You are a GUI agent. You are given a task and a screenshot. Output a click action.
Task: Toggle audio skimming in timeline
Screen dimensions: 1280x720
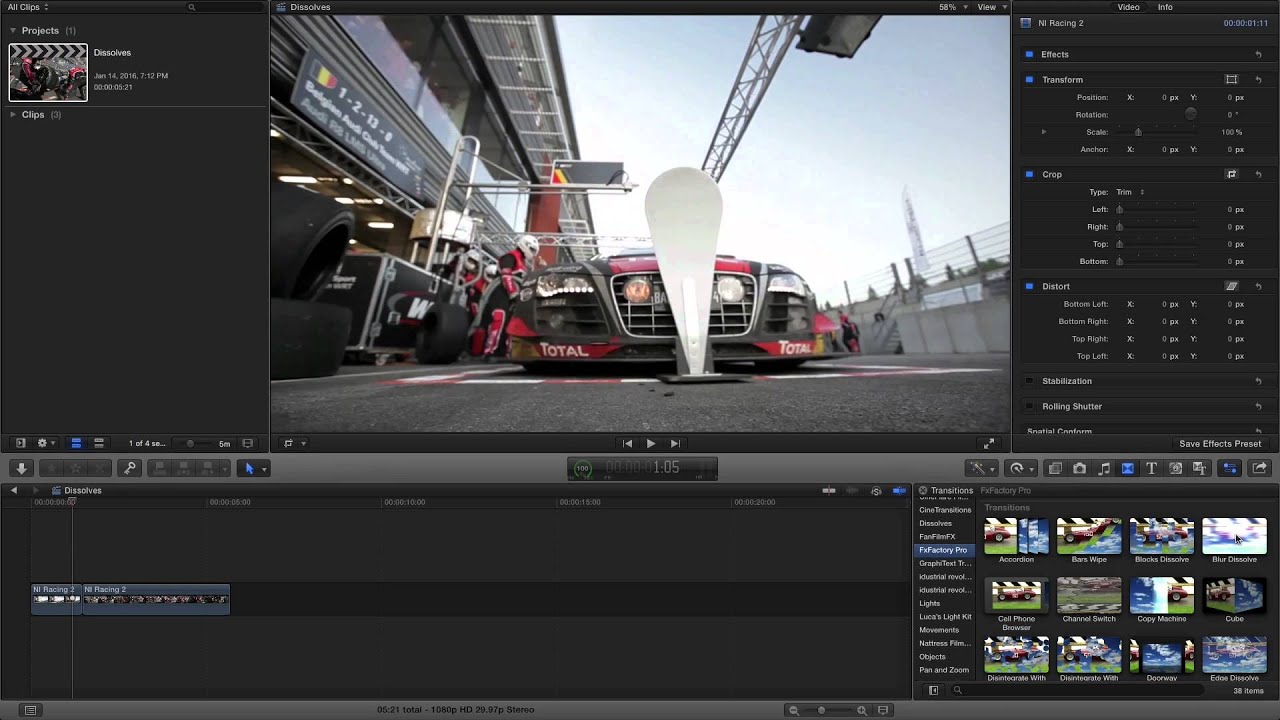(x=852, y=491)
